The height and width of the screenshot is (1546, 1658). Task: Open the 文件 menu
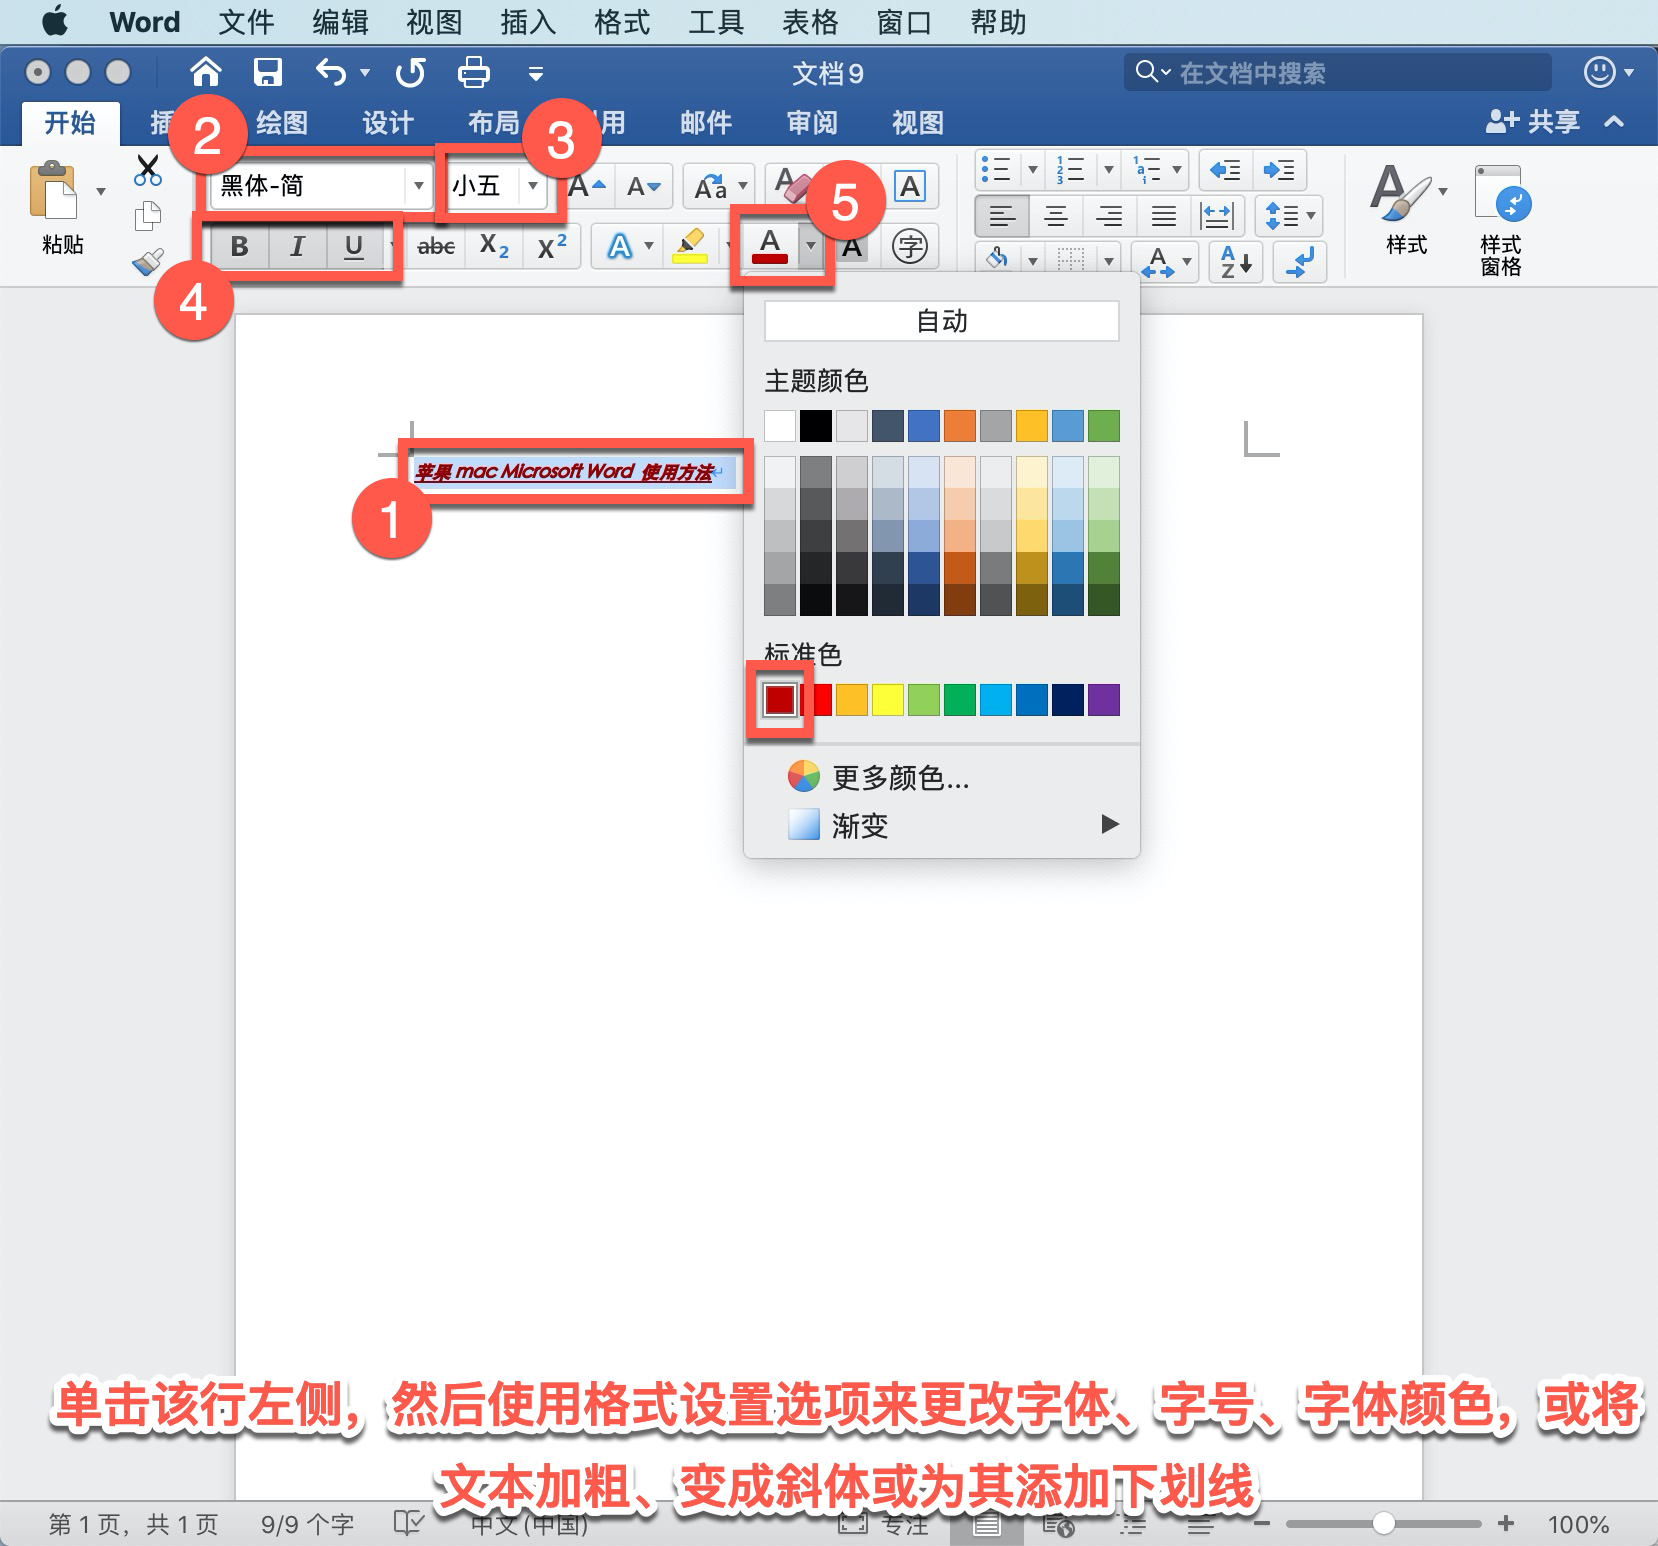pos(246,22)
